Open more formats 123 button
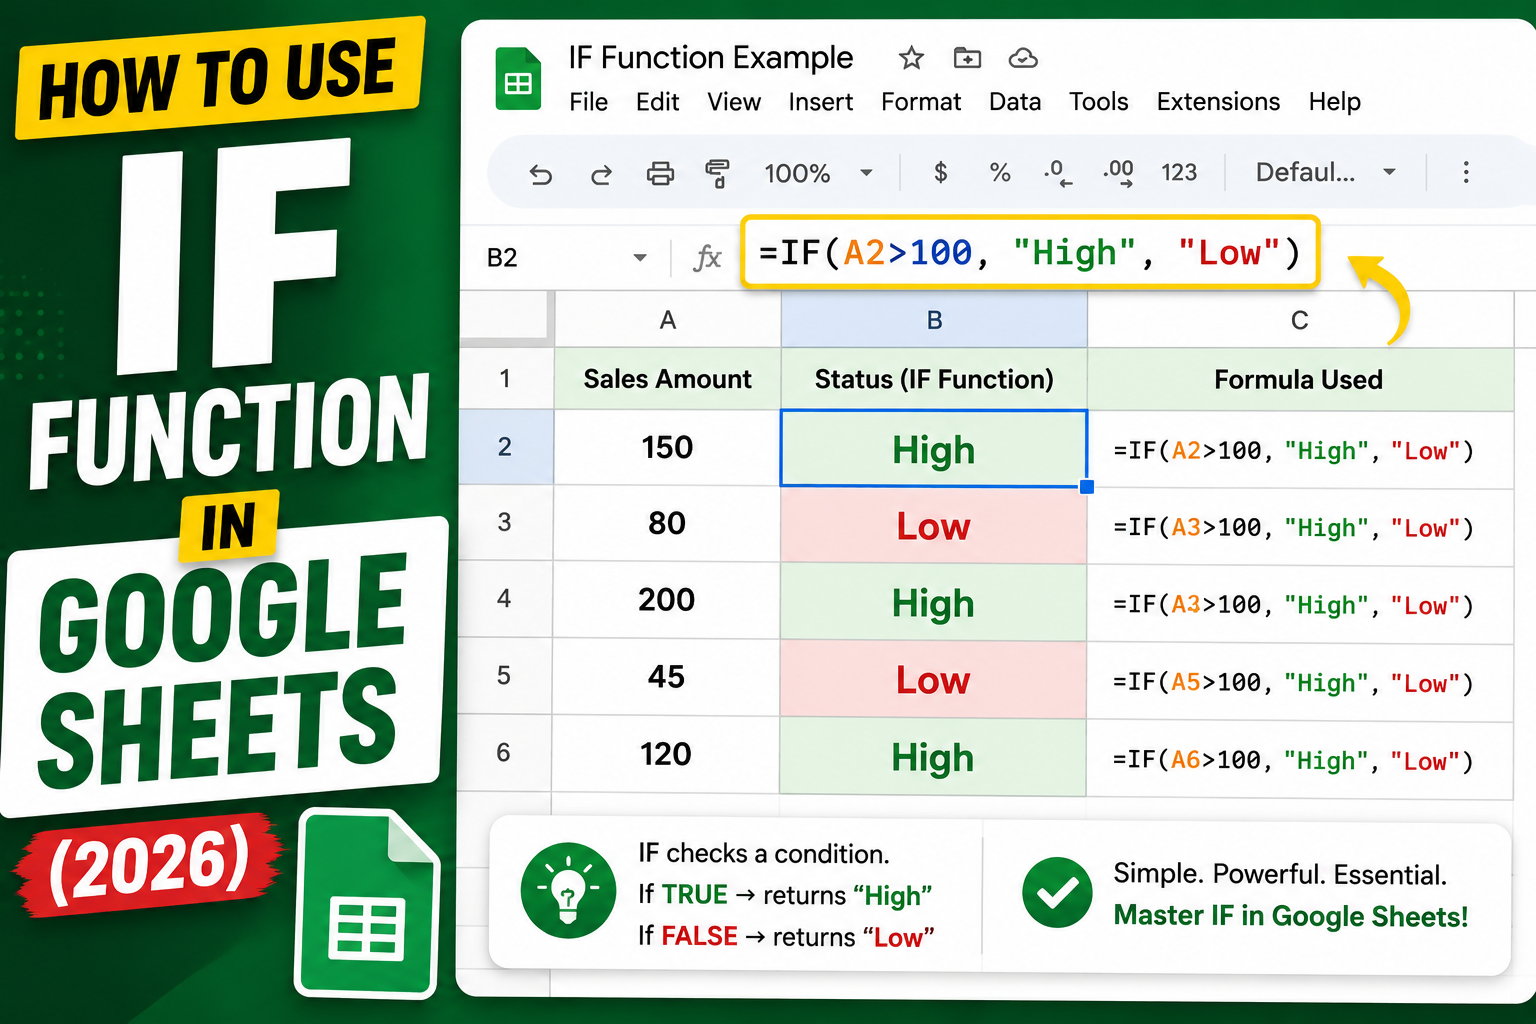The height and width of the screenshot is (1024, 1536). pos(1179,173)
